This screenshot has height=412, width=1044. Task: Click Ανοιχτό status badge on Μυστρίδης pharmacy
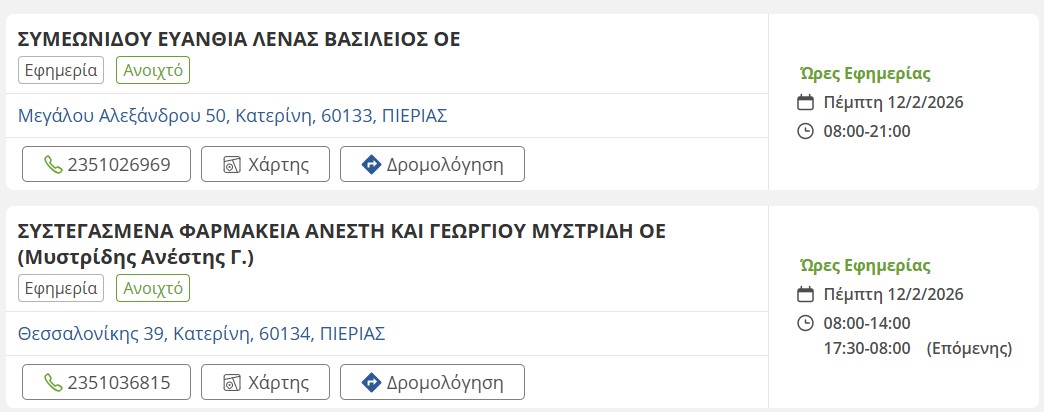[x=153, y=288]
